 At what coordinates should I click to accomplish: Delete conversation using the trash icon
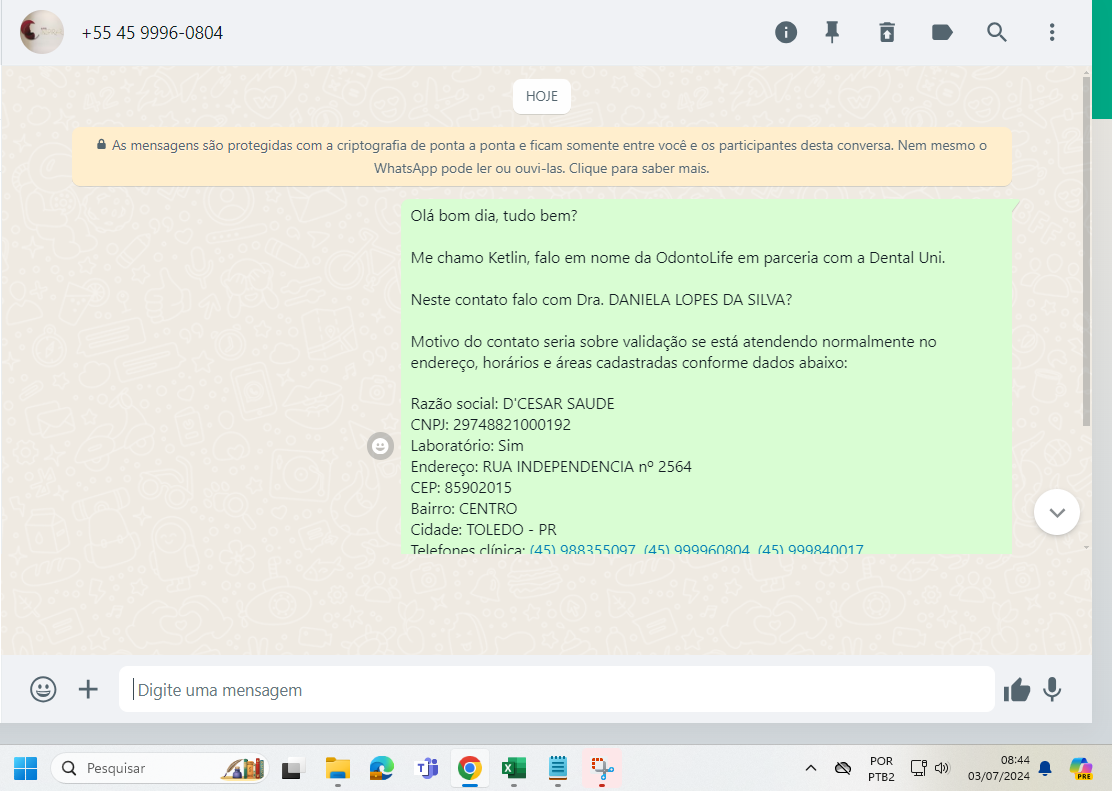887,33
